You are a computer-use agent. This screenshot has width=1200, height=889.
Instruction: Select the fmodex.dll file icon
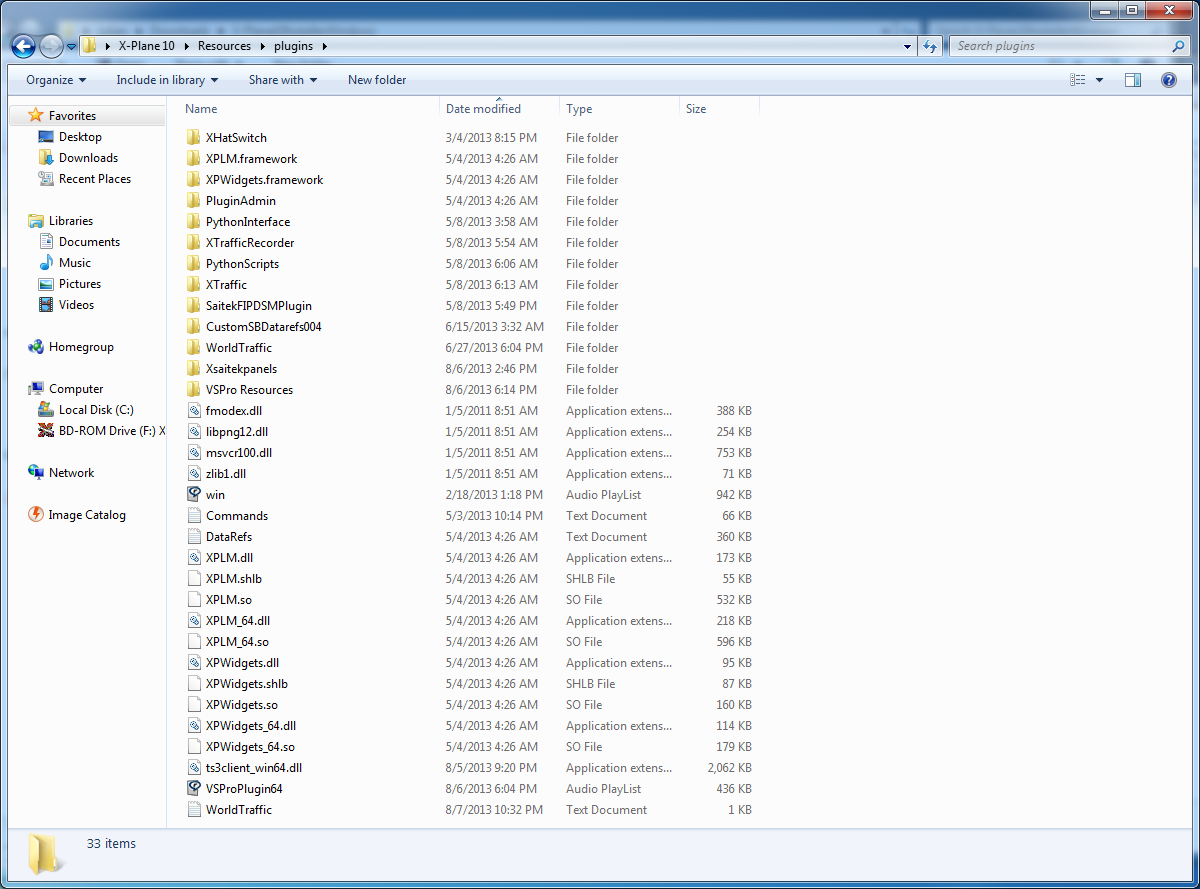point(194,411)
